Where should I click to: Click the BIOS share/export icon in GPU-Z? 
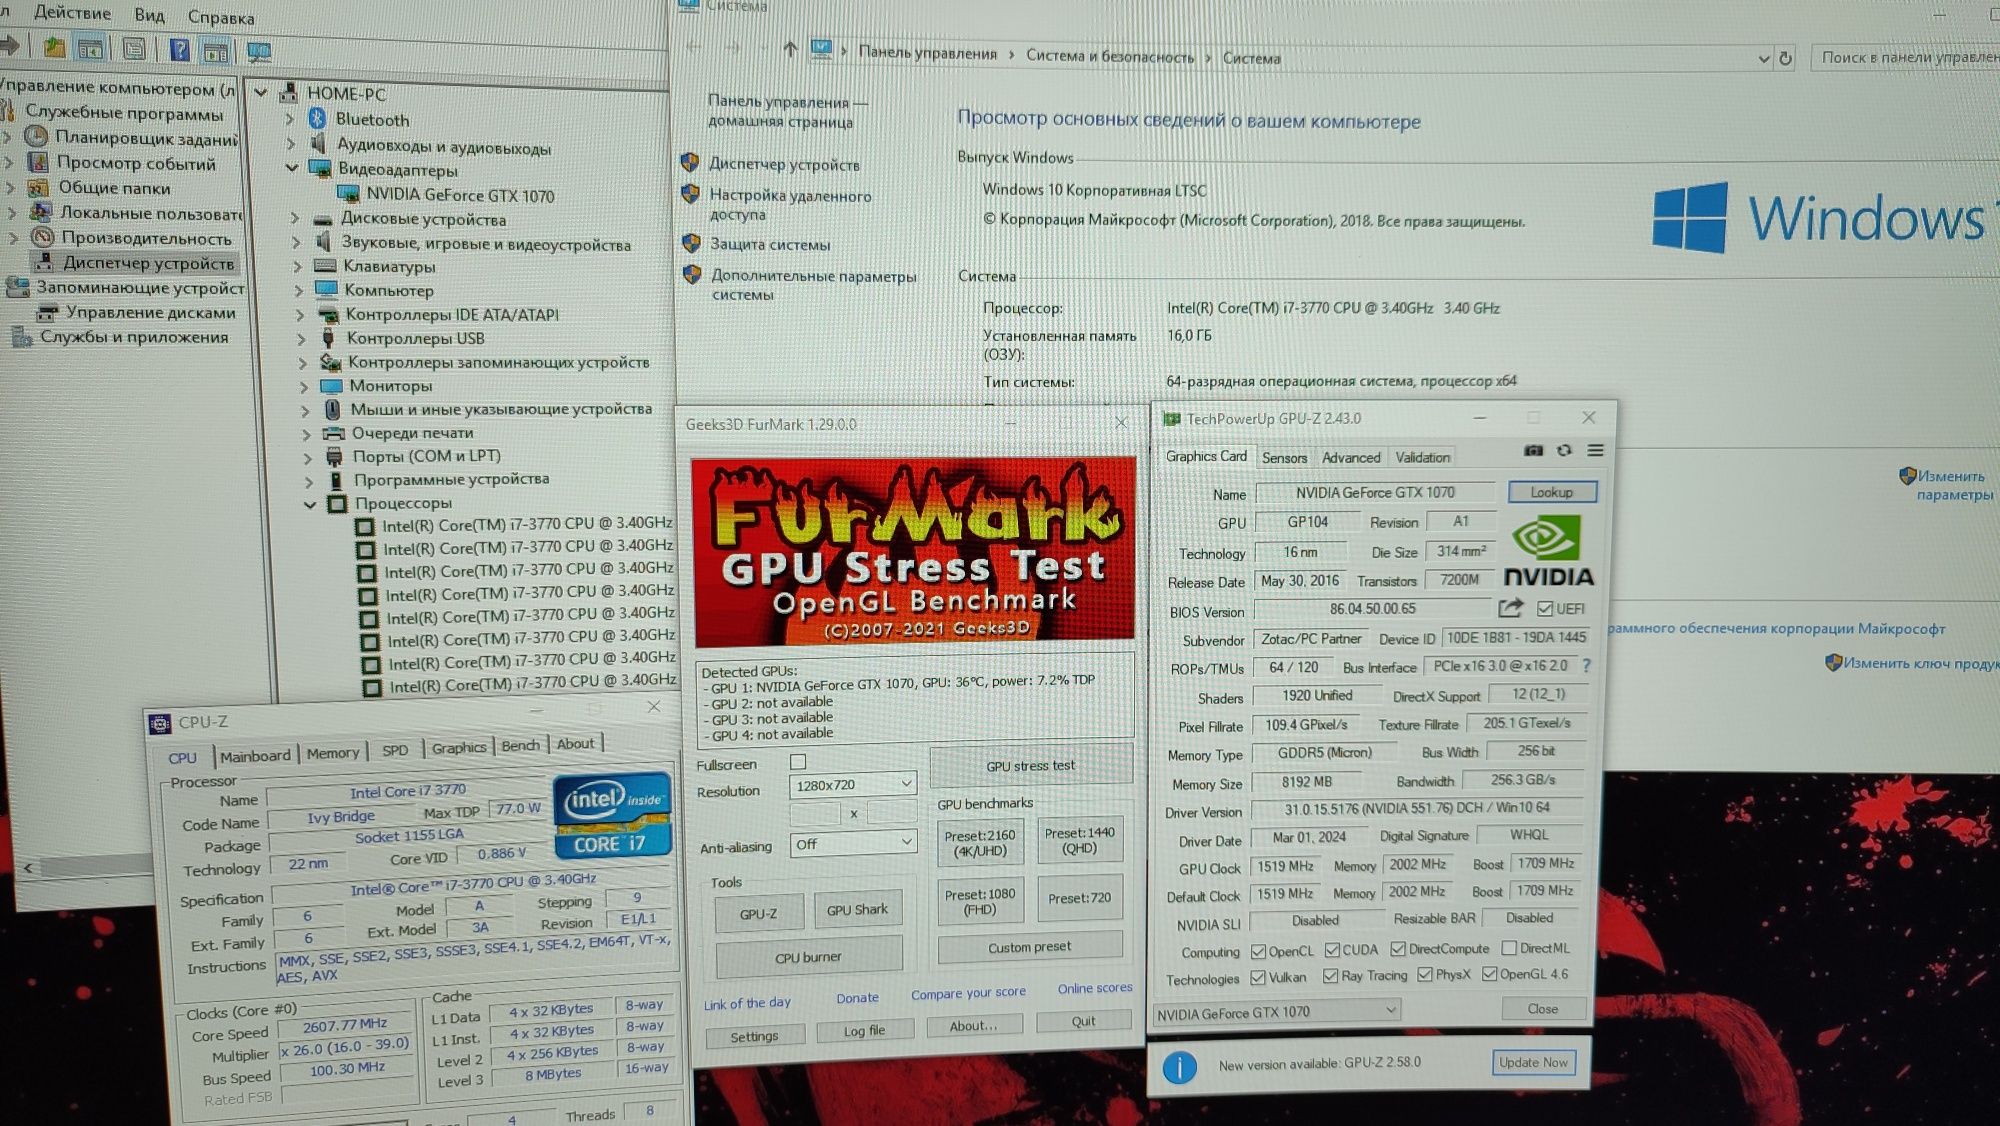1510,608
